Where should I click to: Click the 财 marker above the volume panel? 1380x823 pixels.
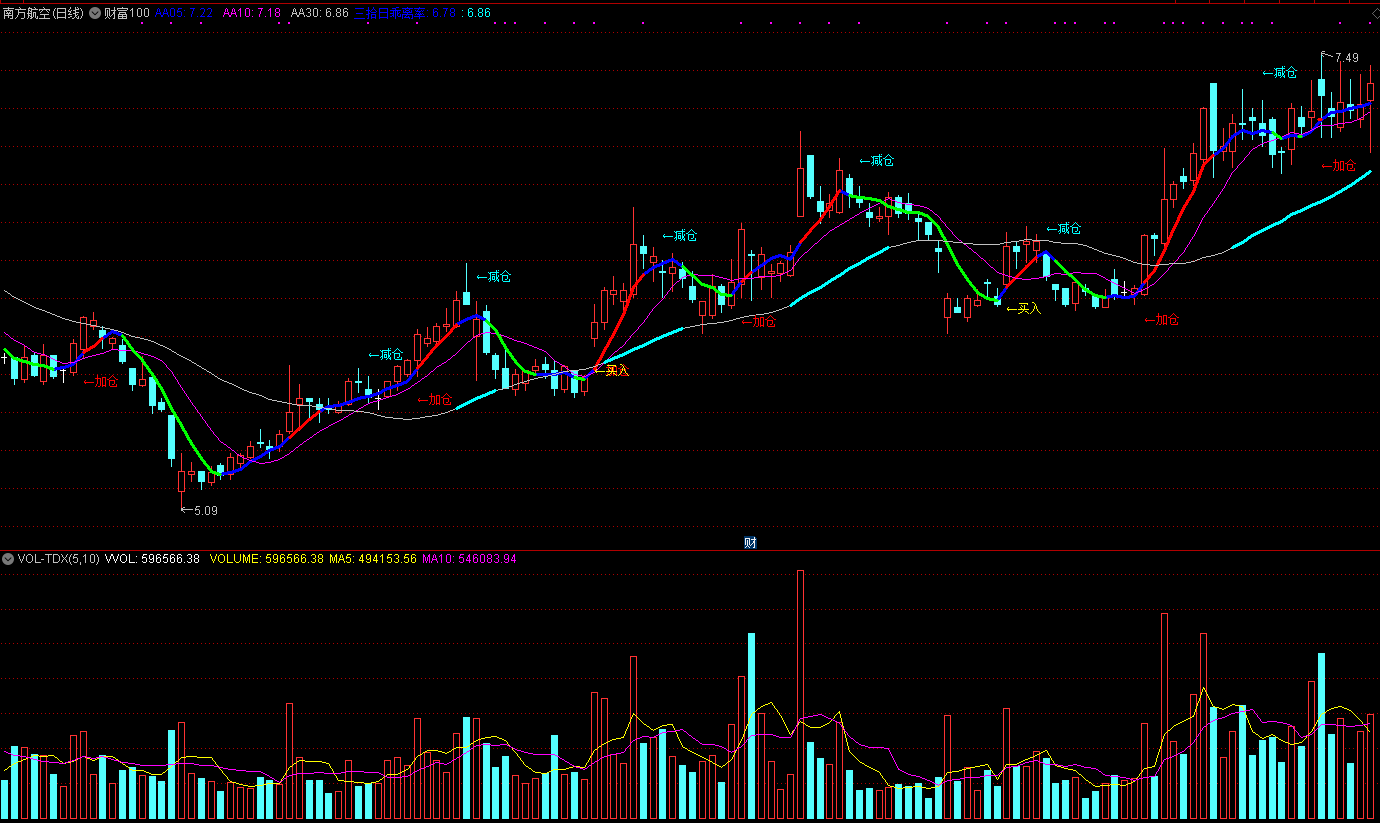(x=750, y=543)
